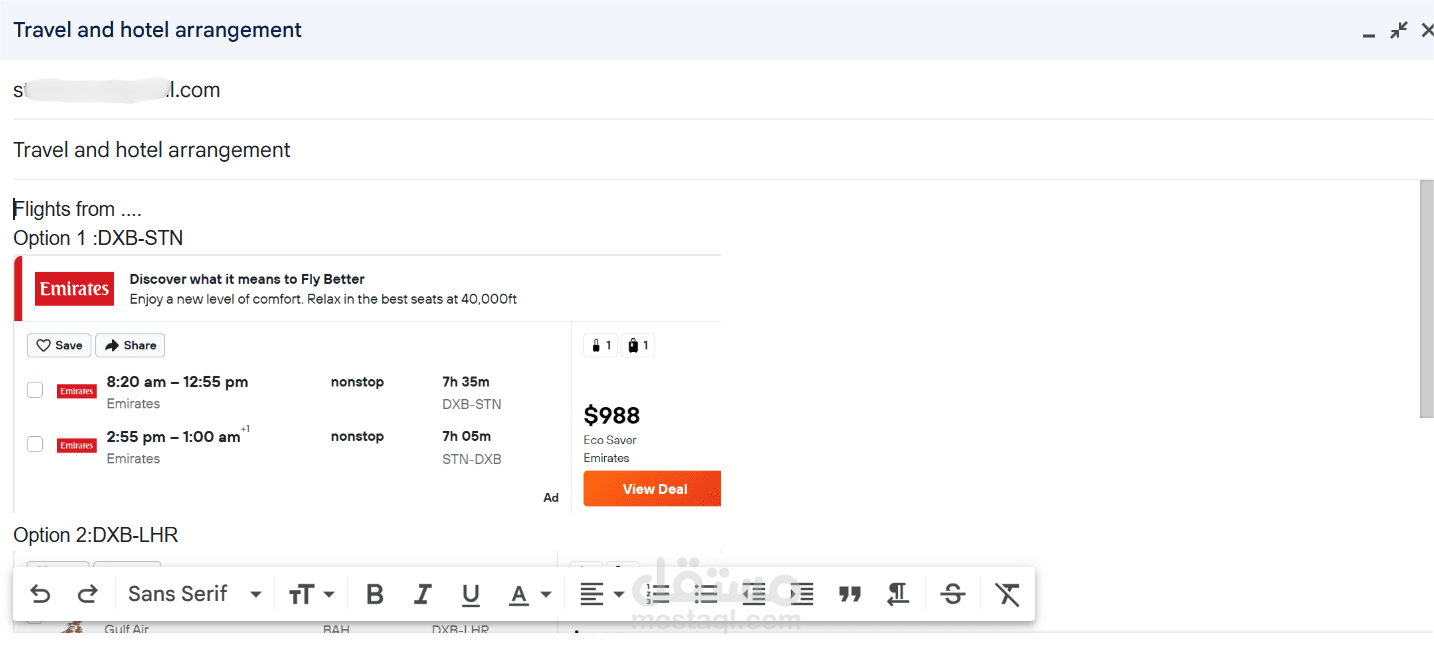
Task: Click 'nonstop' on the 8:20 am flight
Action: pyautogui.click(x=357, y=382)
